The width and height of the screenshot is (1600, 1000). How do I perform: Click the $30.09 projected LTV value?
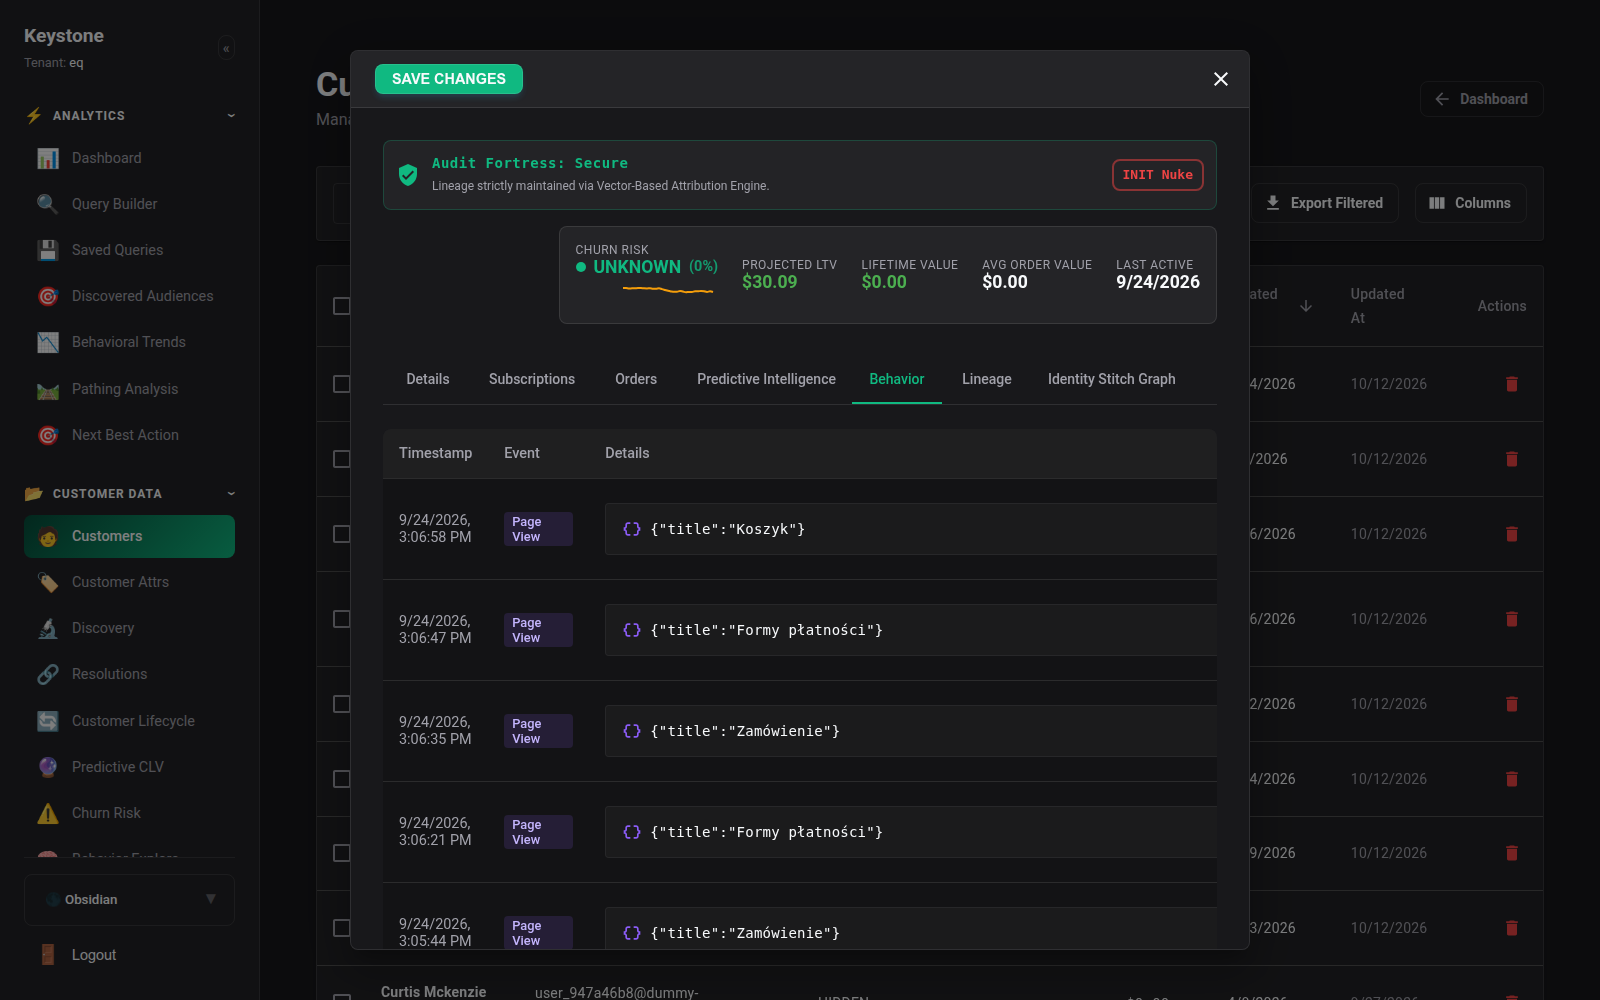(x=770, y=282)
